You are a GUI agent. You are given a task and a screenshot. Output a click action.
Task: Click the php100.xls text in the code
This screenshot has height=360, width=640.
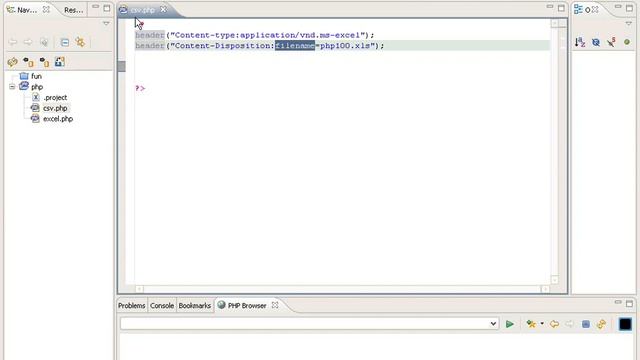345,46
